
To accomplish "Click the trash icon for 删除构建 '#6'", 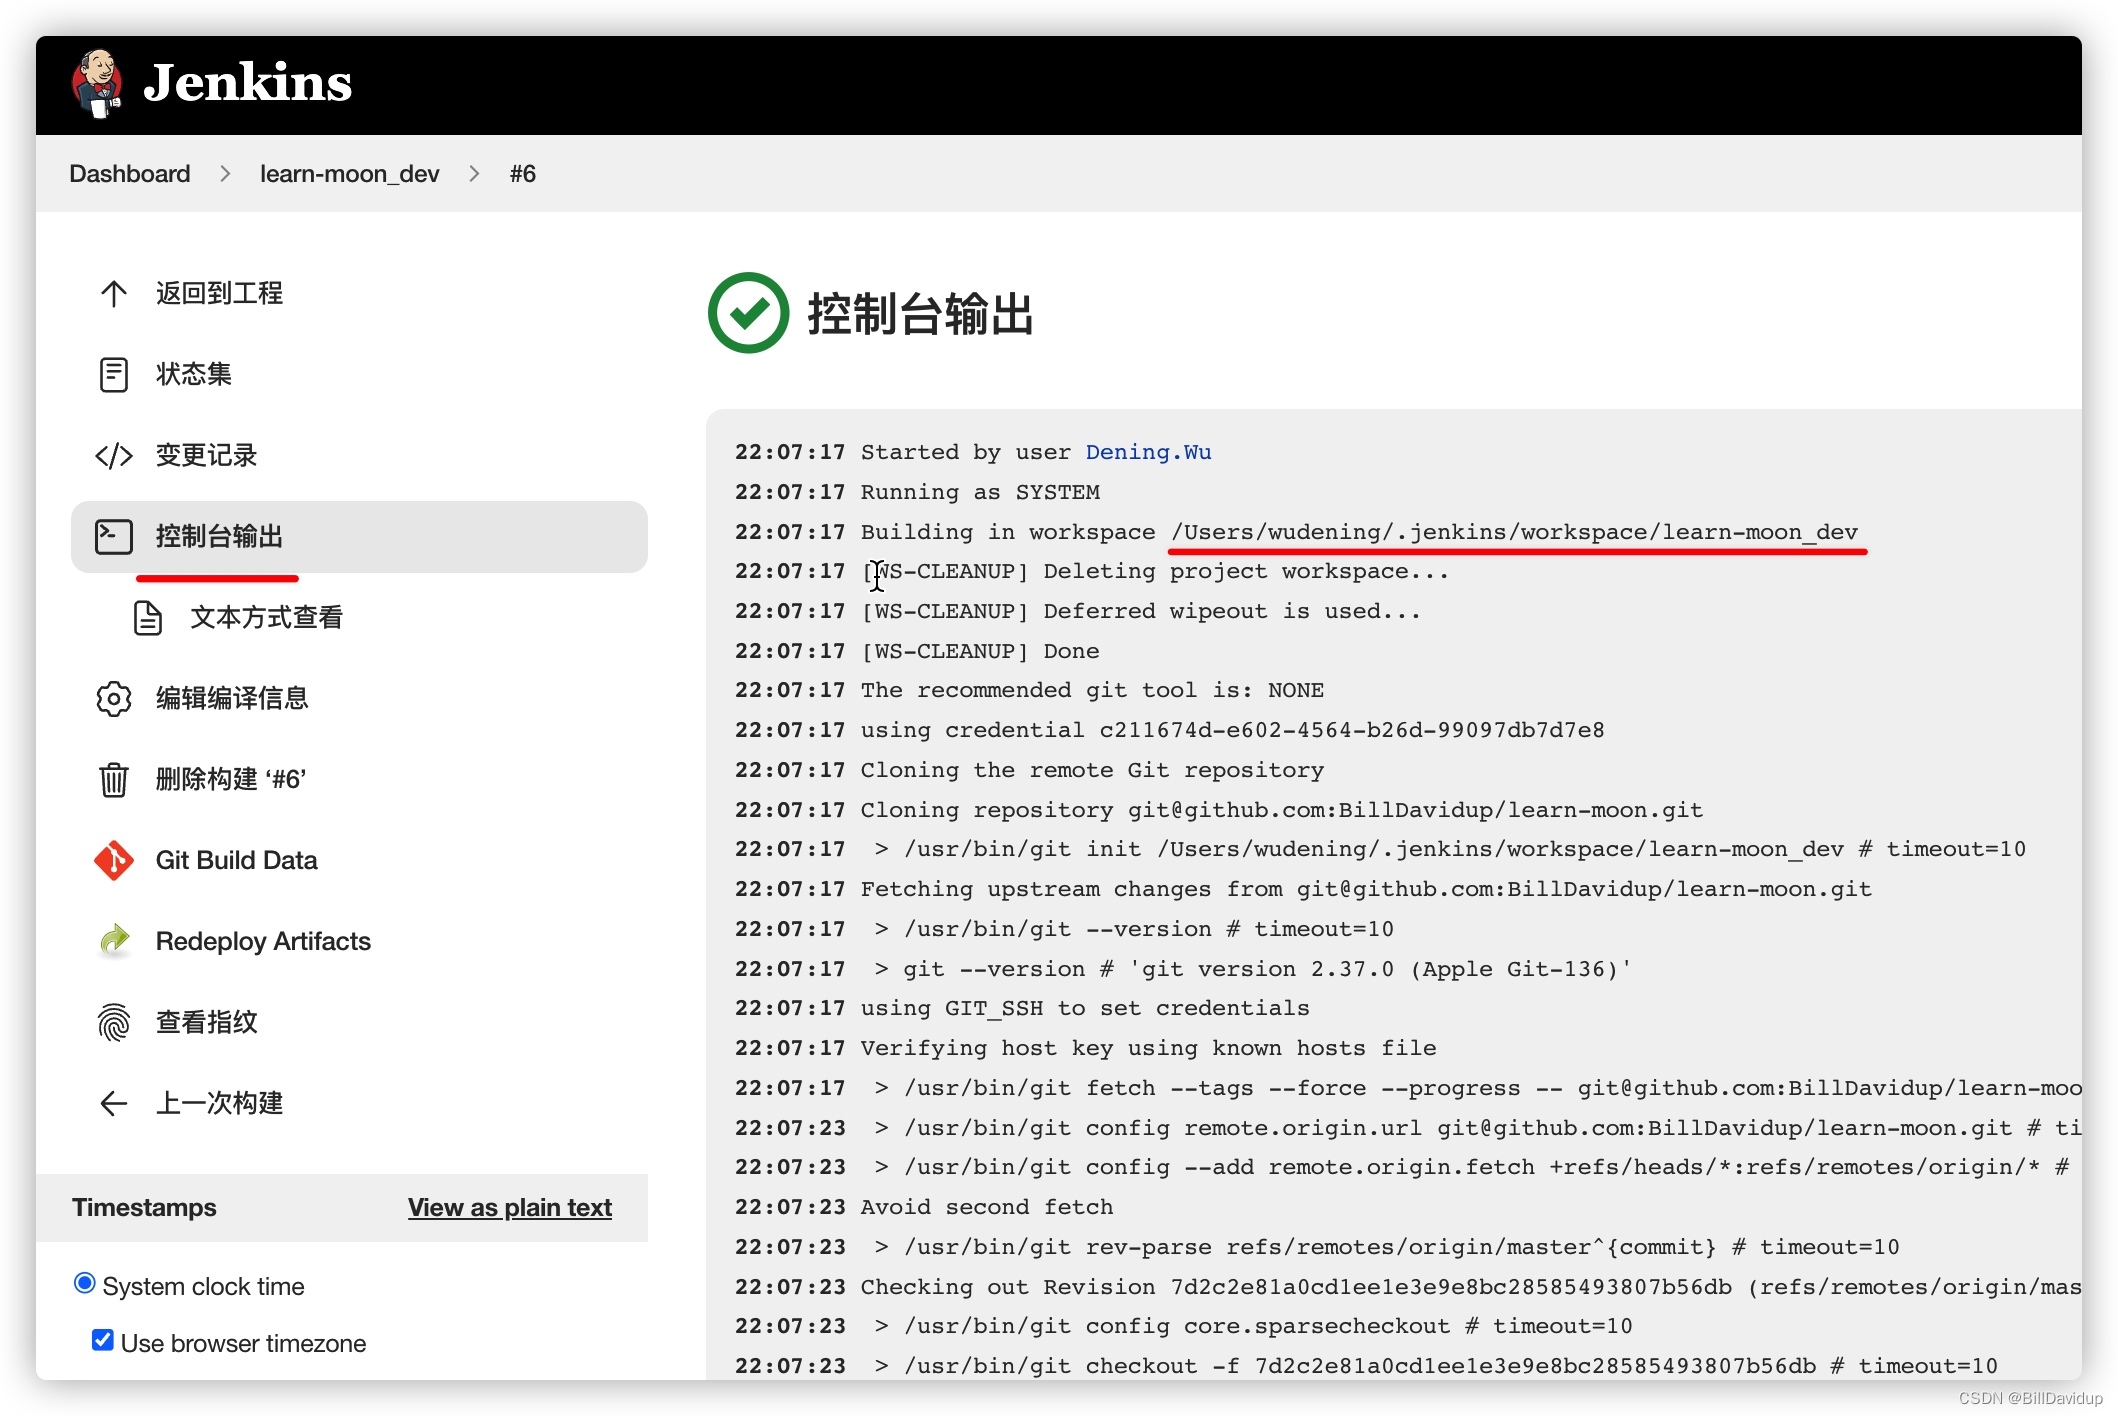I will (114, 779).
